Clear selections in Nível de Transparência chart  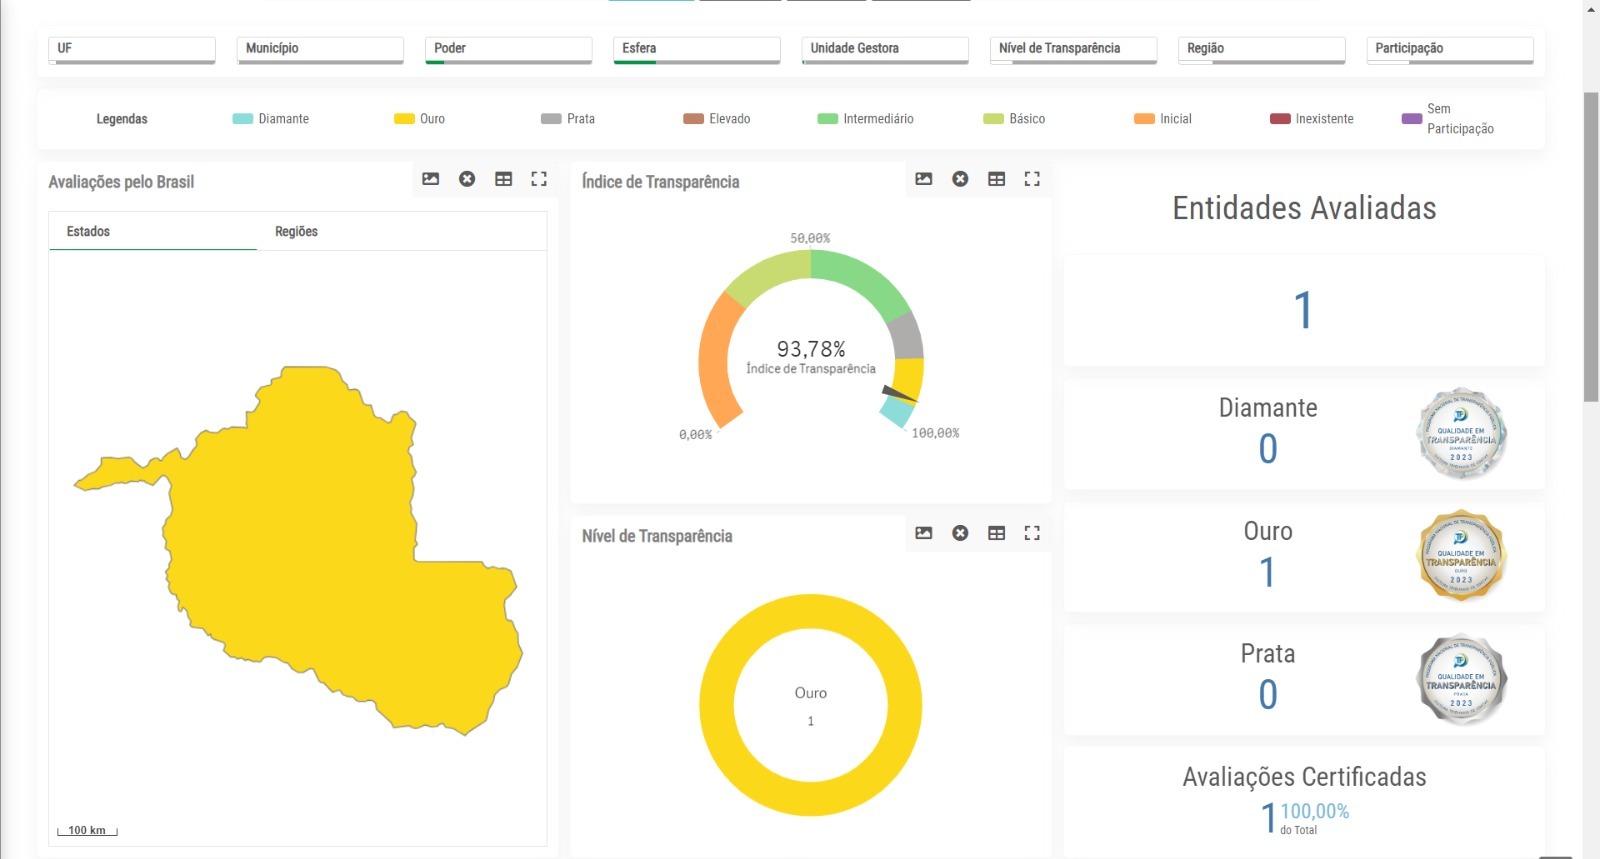(960, 533)
